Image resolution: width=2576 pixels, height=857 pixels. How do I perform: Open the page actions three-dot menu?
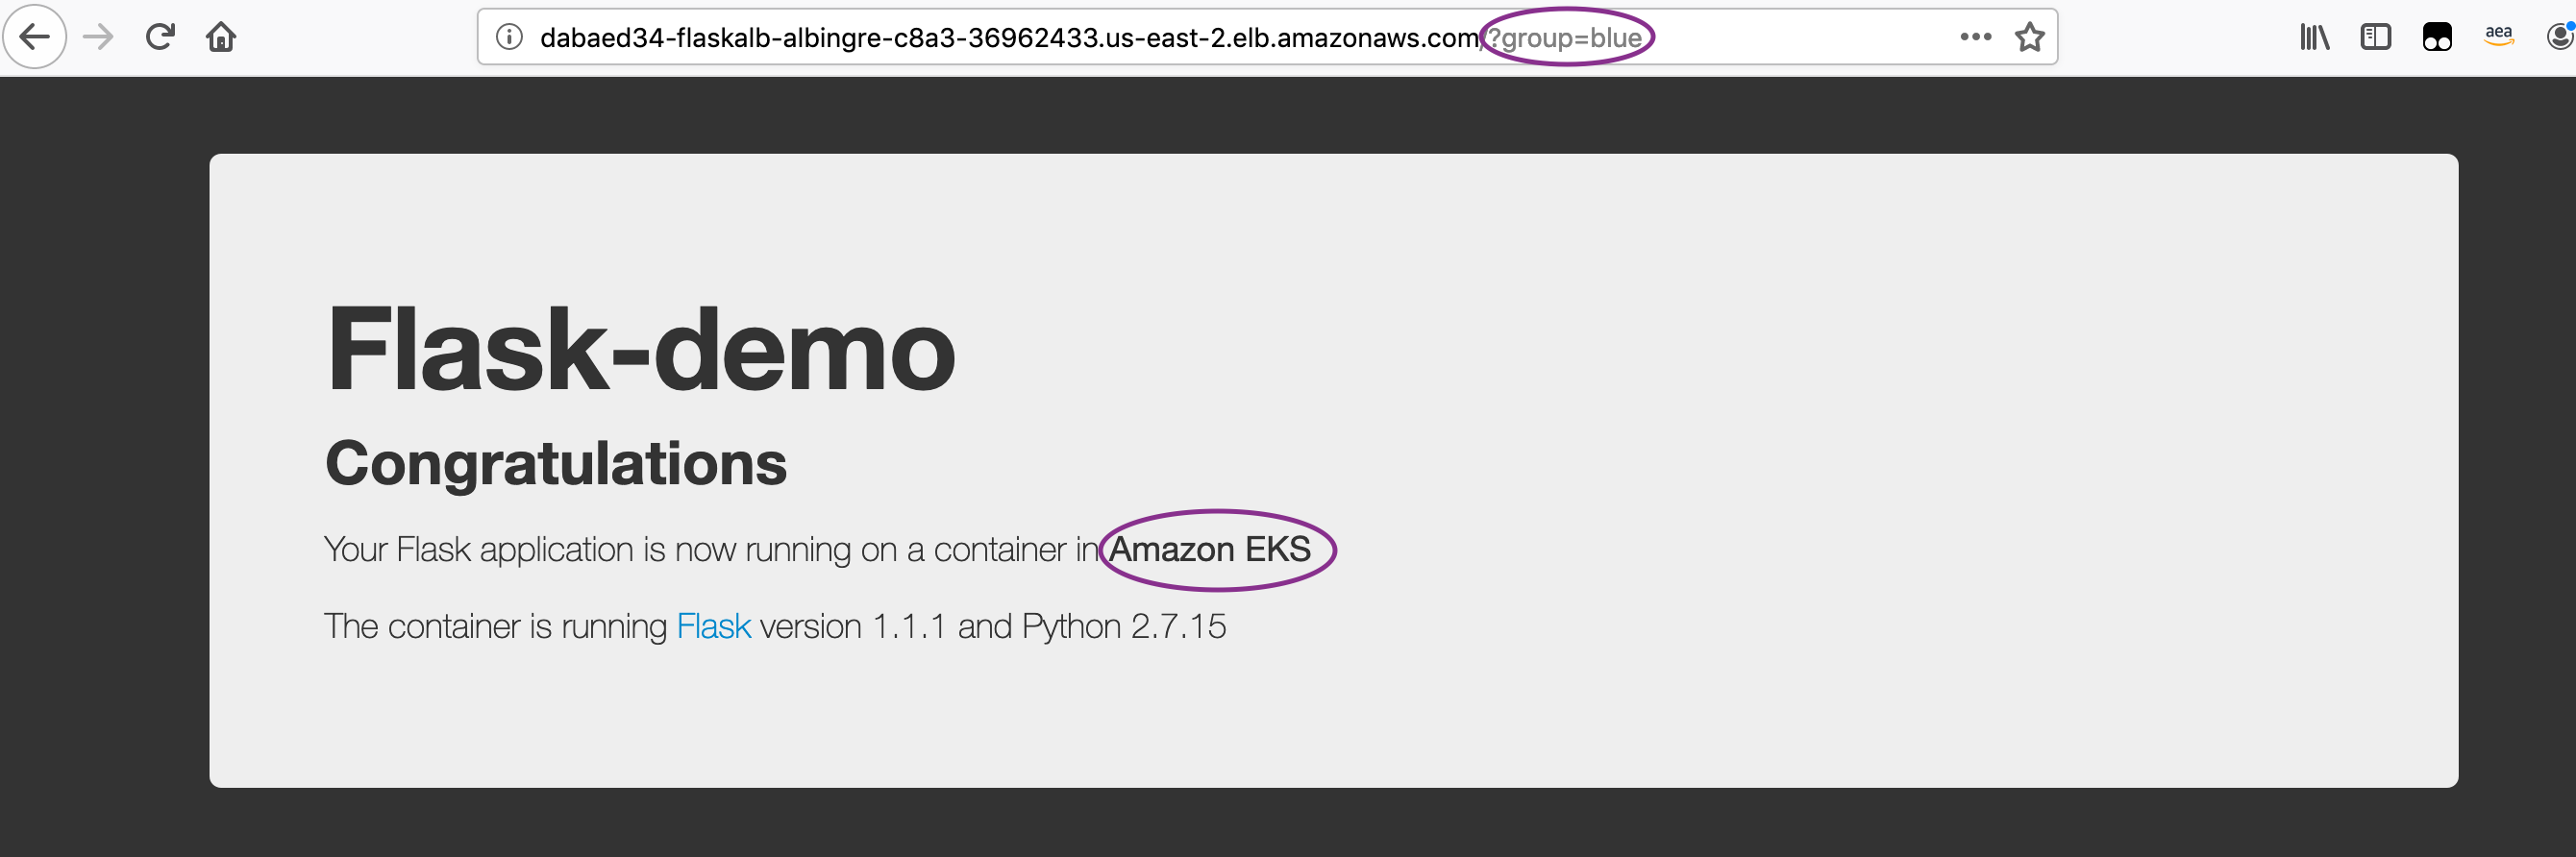(1975, 37)
